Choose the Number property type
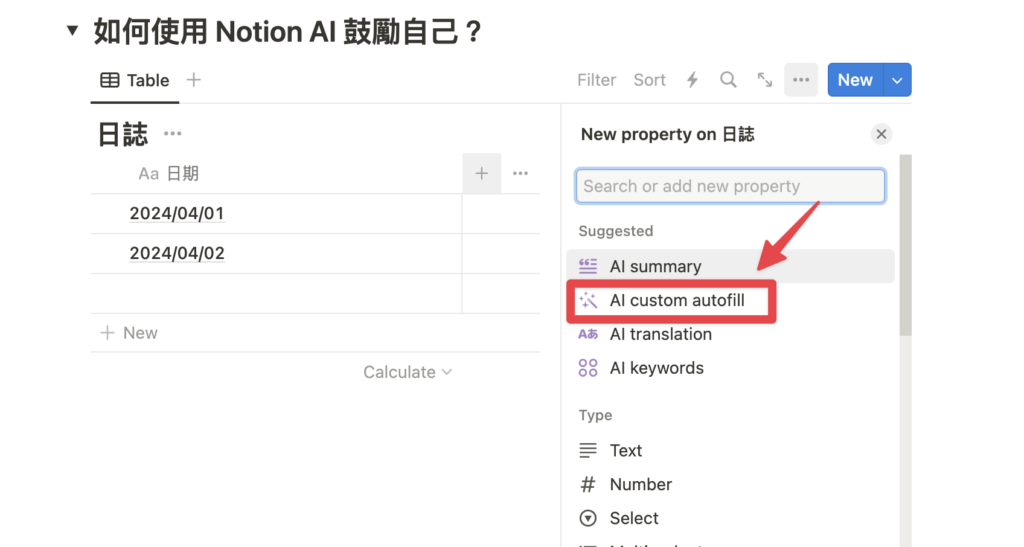1024x547 pixels. [x=730, y=484]
